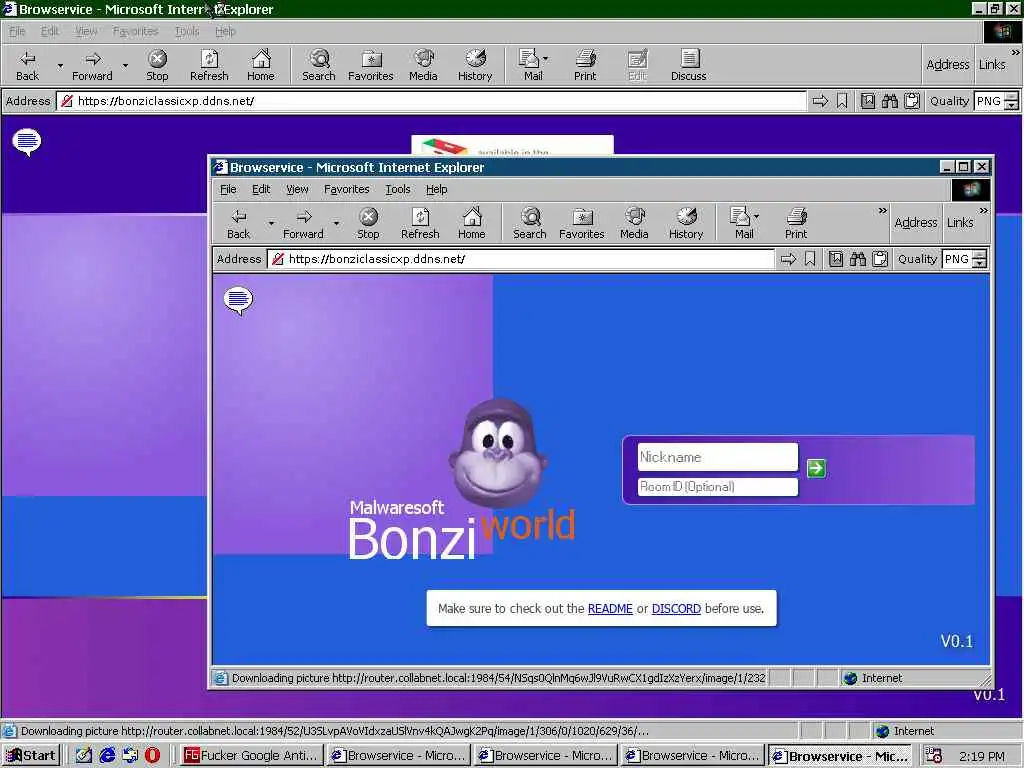Click Favorites button in background window toolbar

click(371, 65)
